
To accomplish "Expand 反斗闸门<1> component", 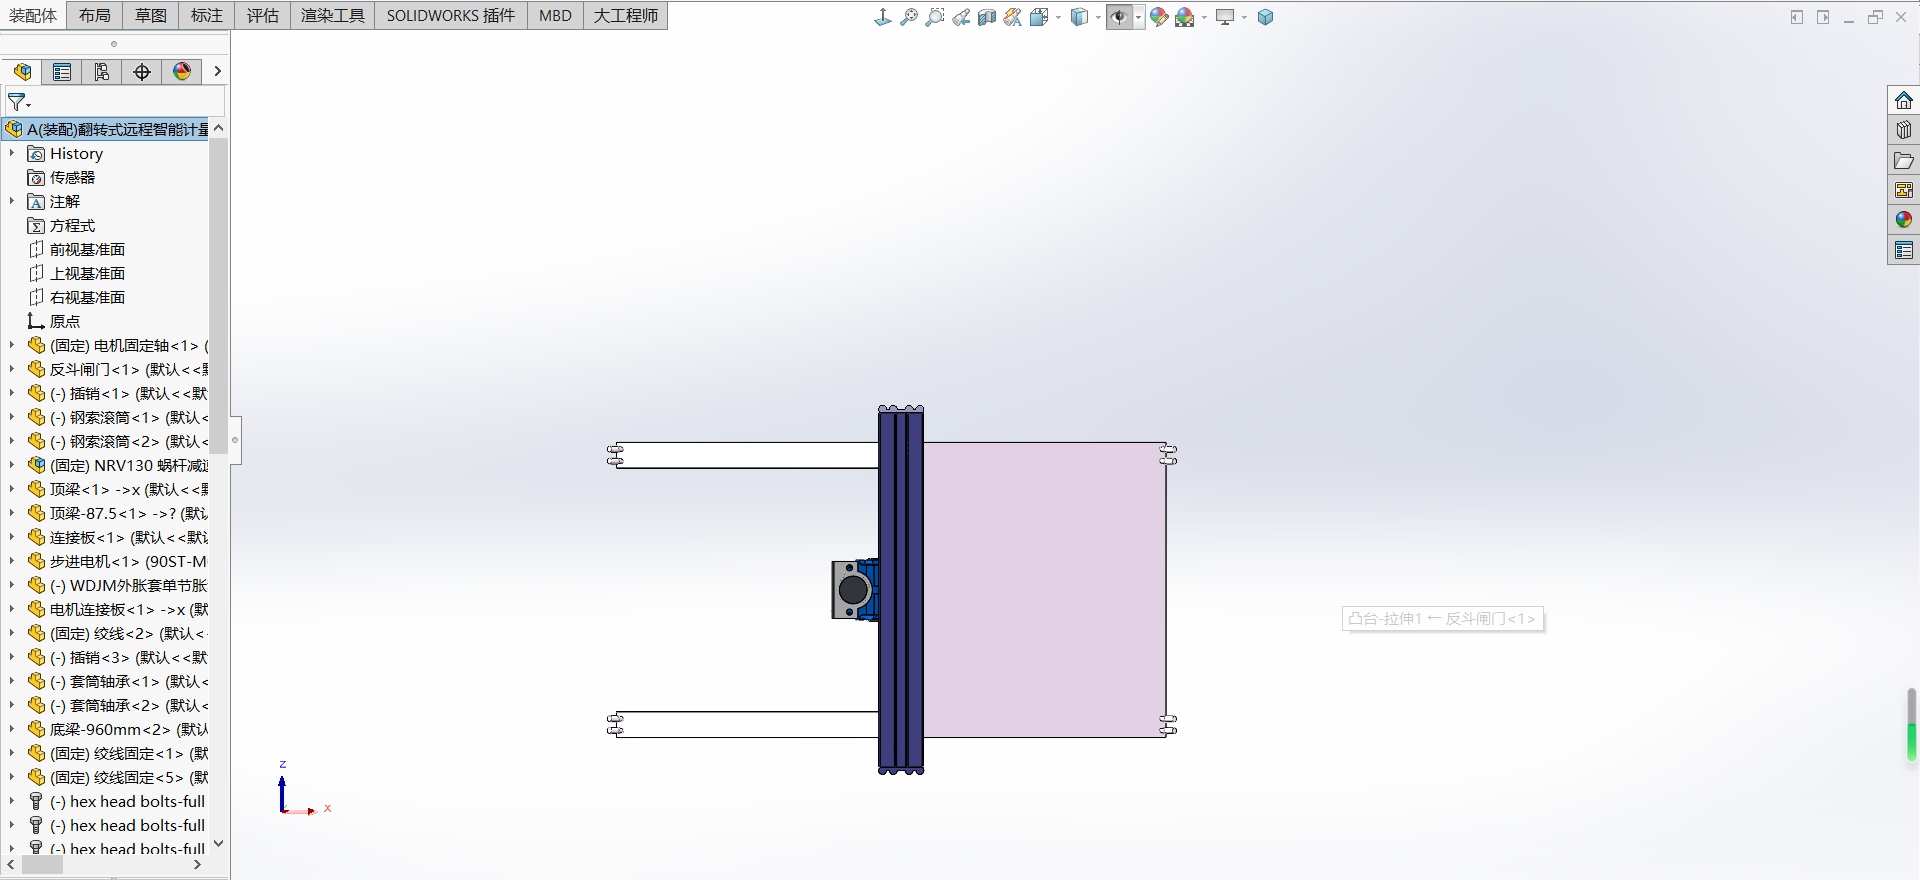I will [x=12, y=369].
